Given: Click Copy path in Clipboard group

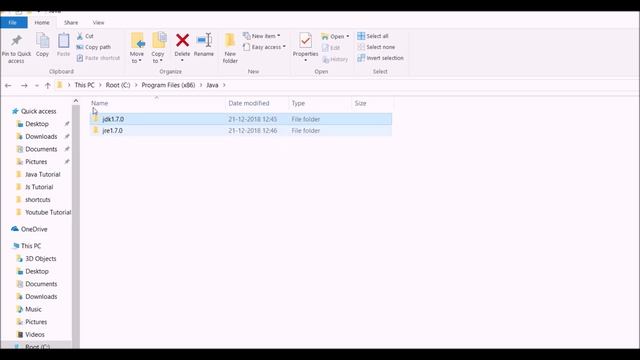Looking at the screenshot, I should pyautogui.click(x=93, y=47).
